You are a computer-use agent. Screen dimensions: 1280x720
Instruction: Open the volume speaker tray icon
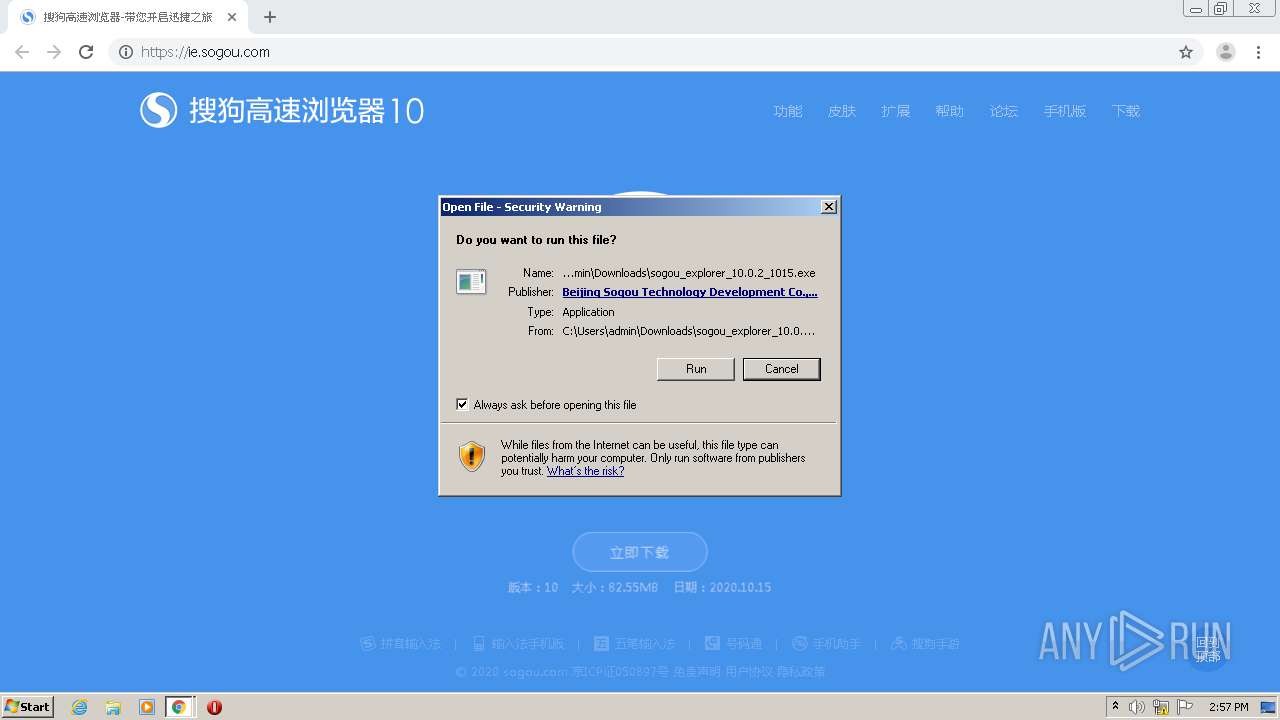(x=1137, y=707)
